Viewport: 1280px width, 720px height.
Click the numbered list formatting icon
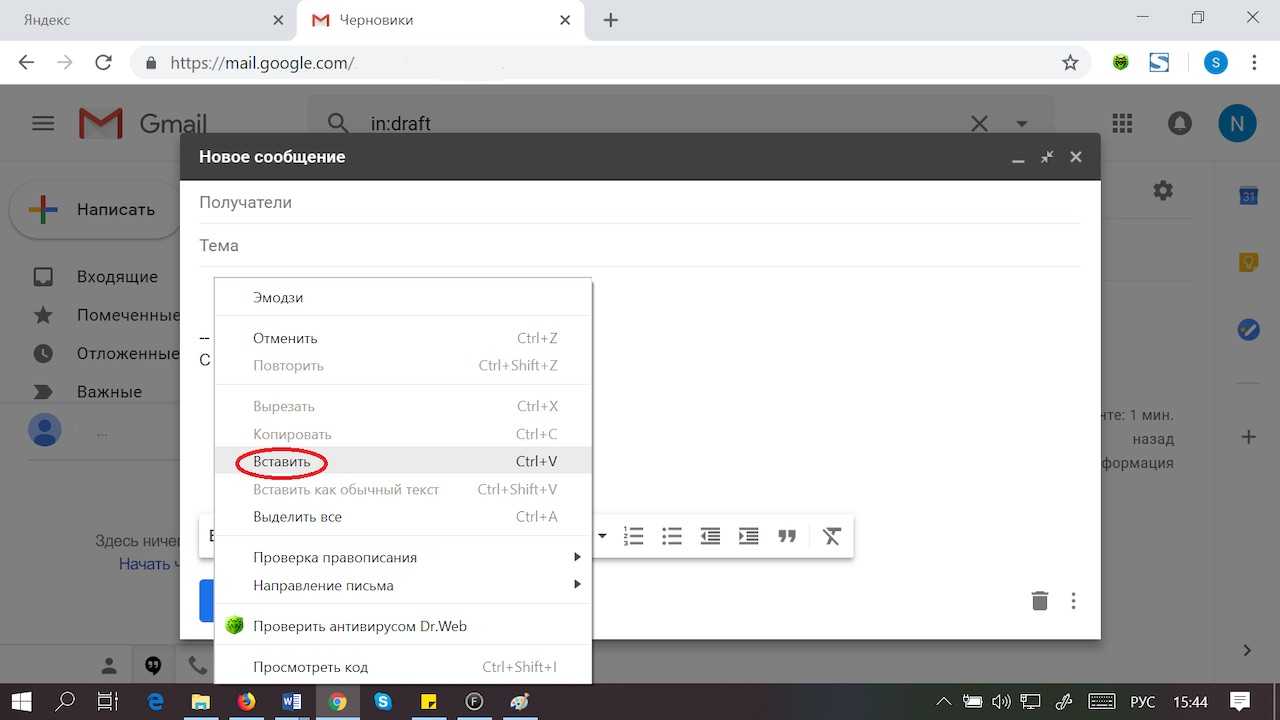[633, 536]
